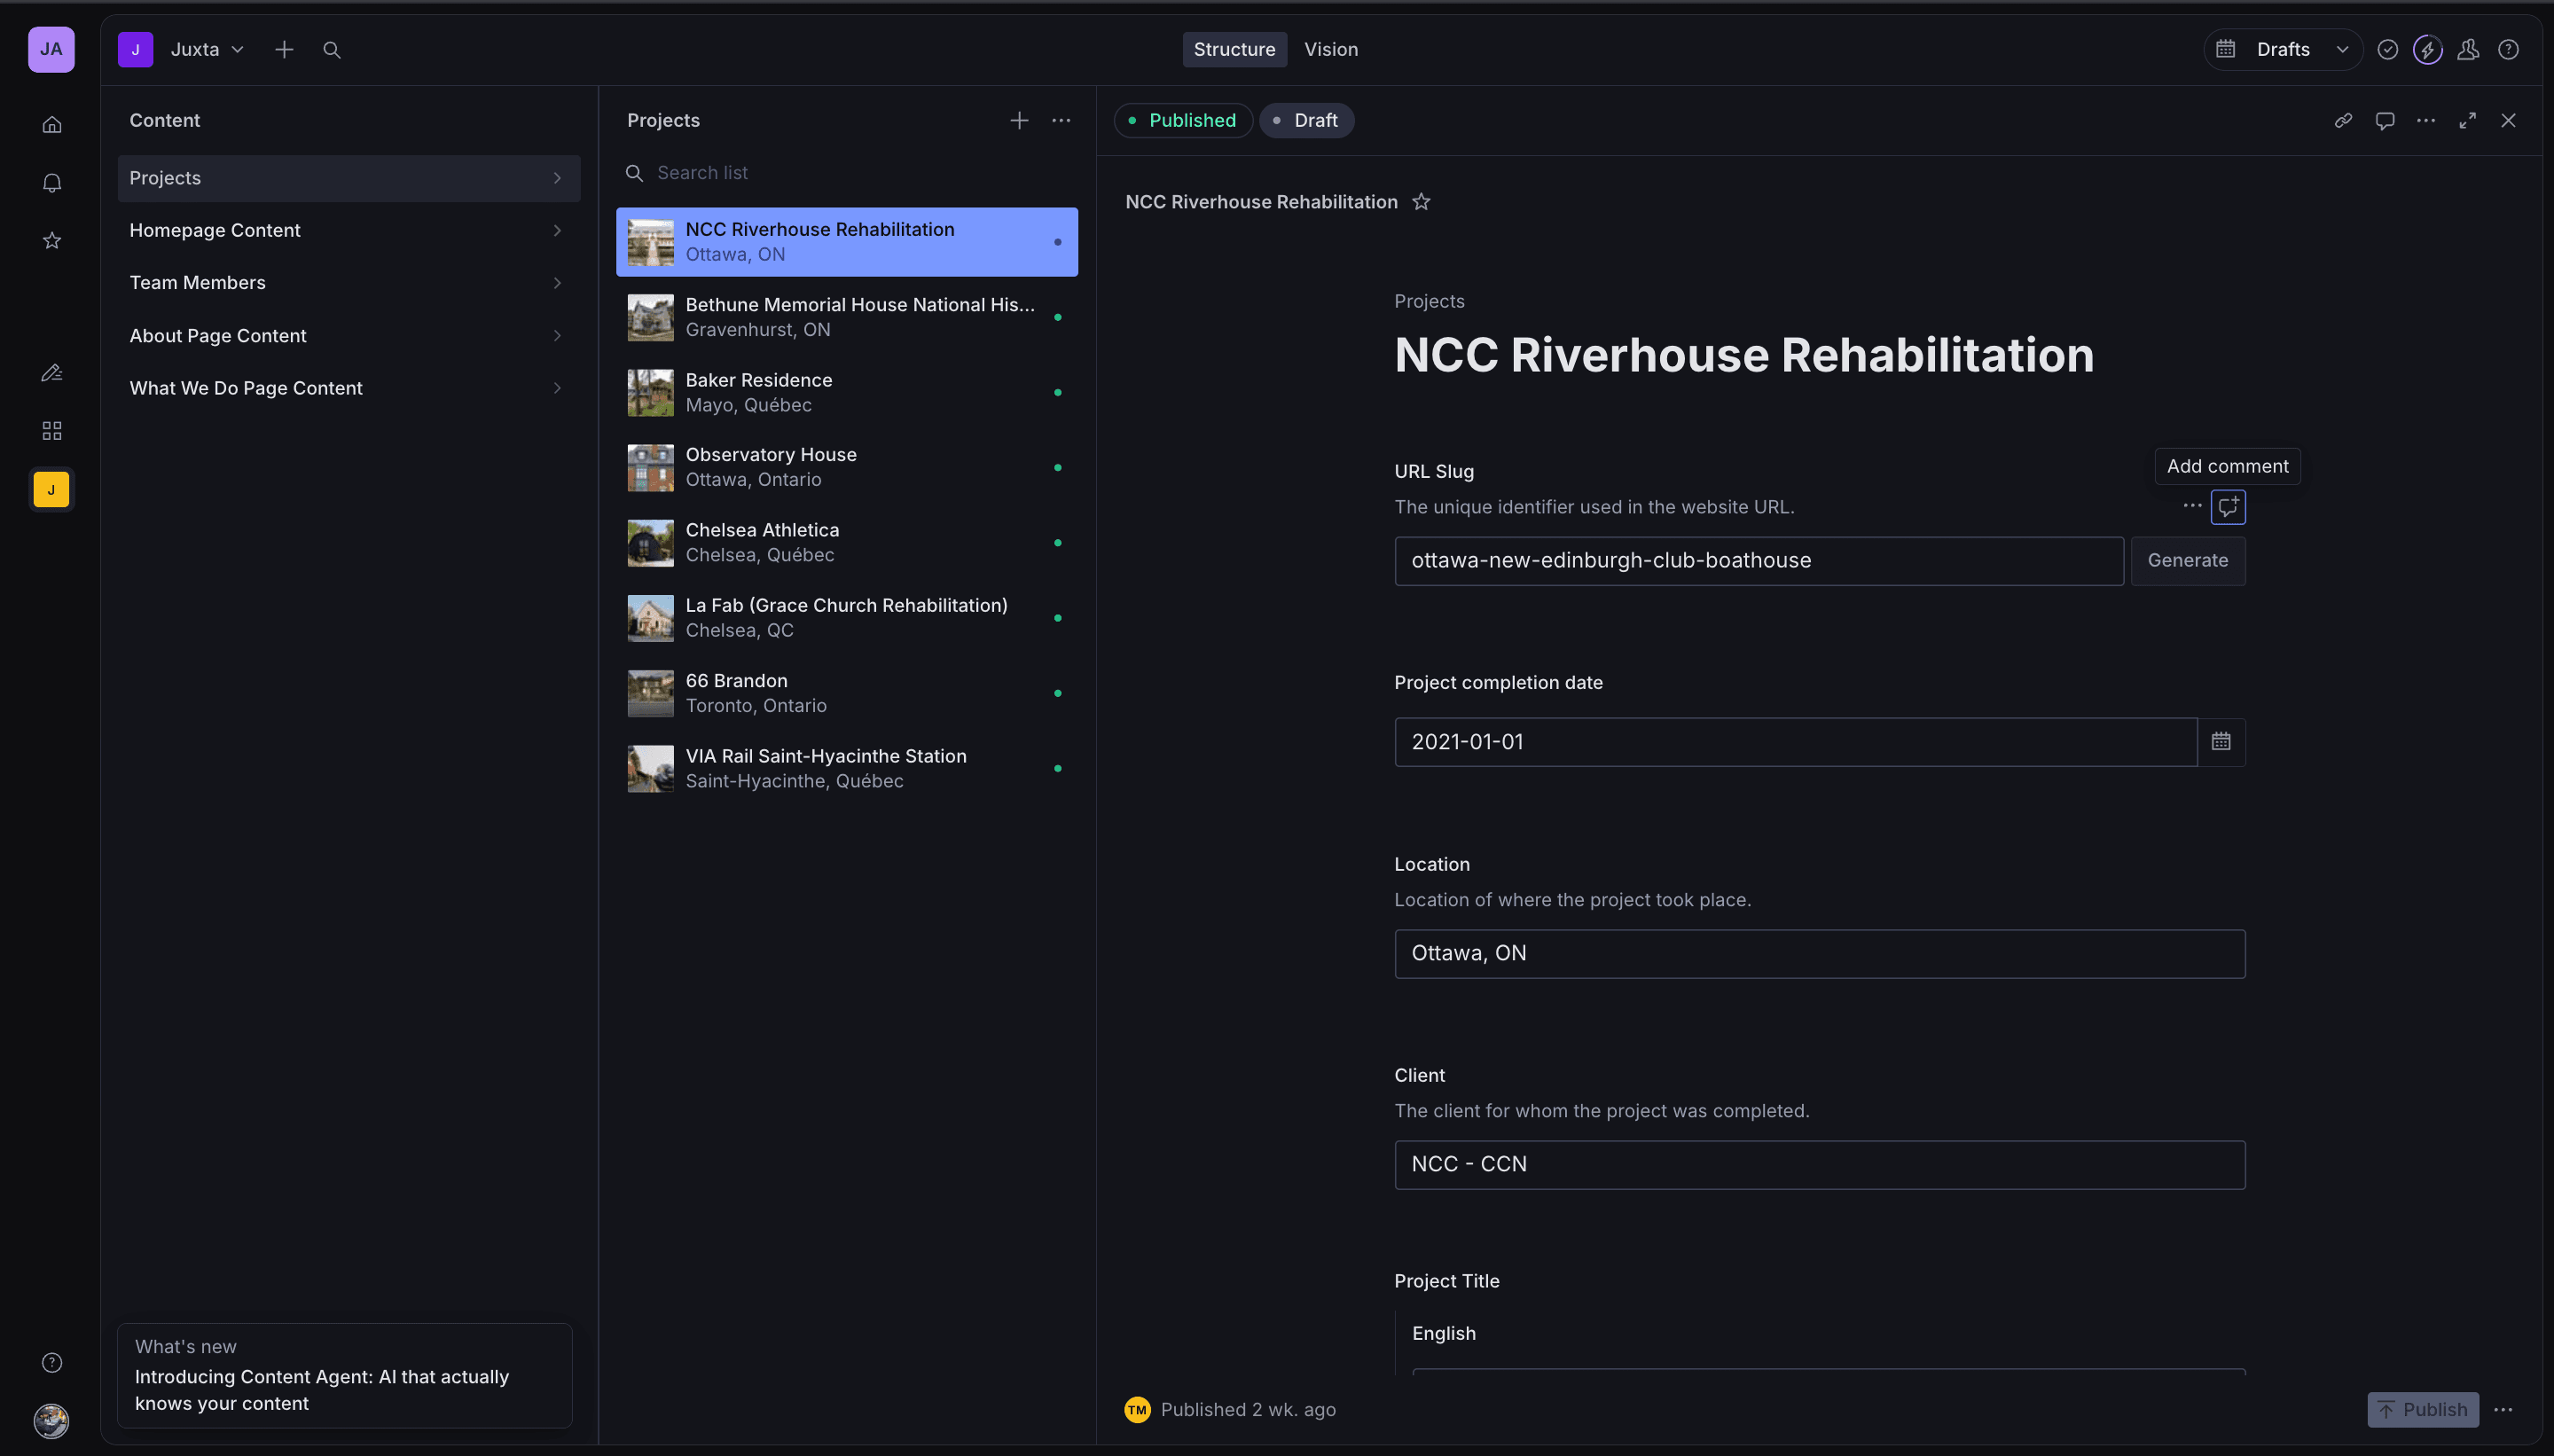Image resolution: width=2554 pixels, height=1456 pixels.
Task: Open the completion date calendar picker
Action: (x=2222, y=741)
